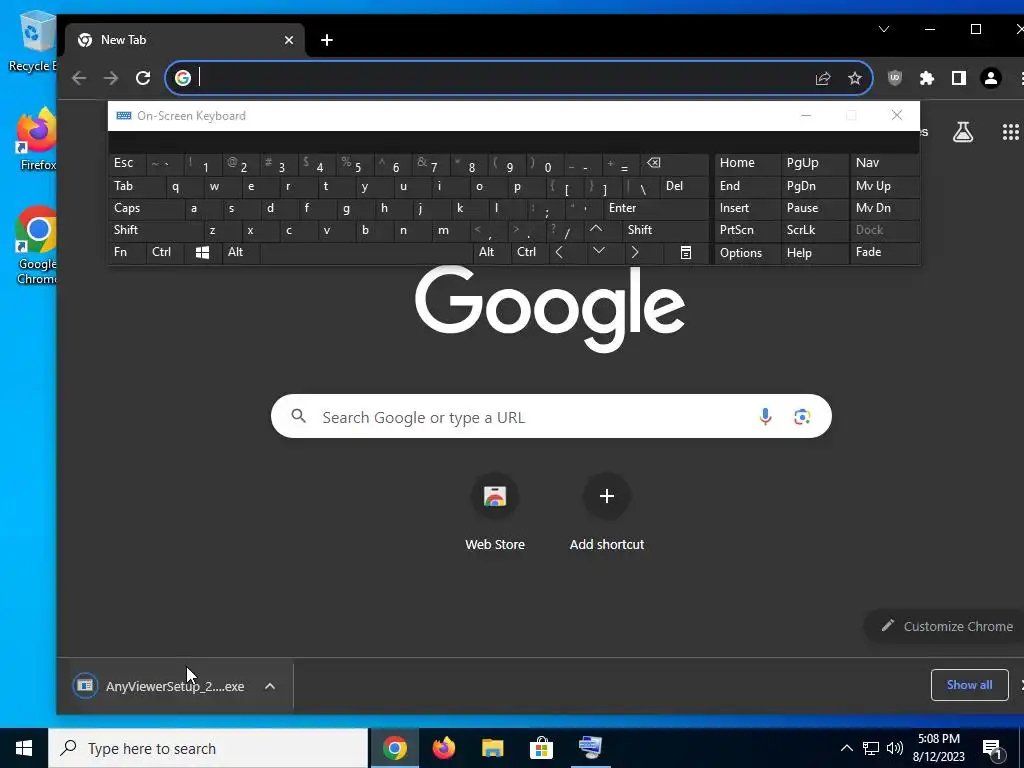Go forward in Chrome
Image resolution: width=1024 pixels, height=768 pixels.
[111, 78]
